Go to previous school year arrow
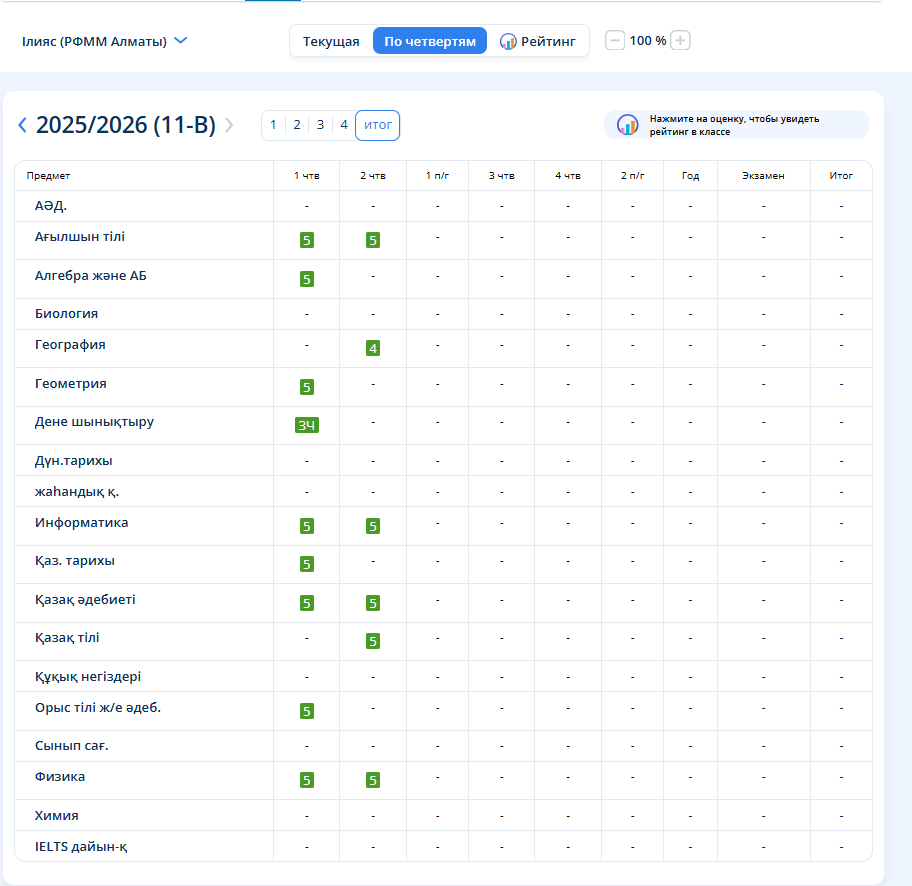Viewport: 912px width, 886px height. 23,125
